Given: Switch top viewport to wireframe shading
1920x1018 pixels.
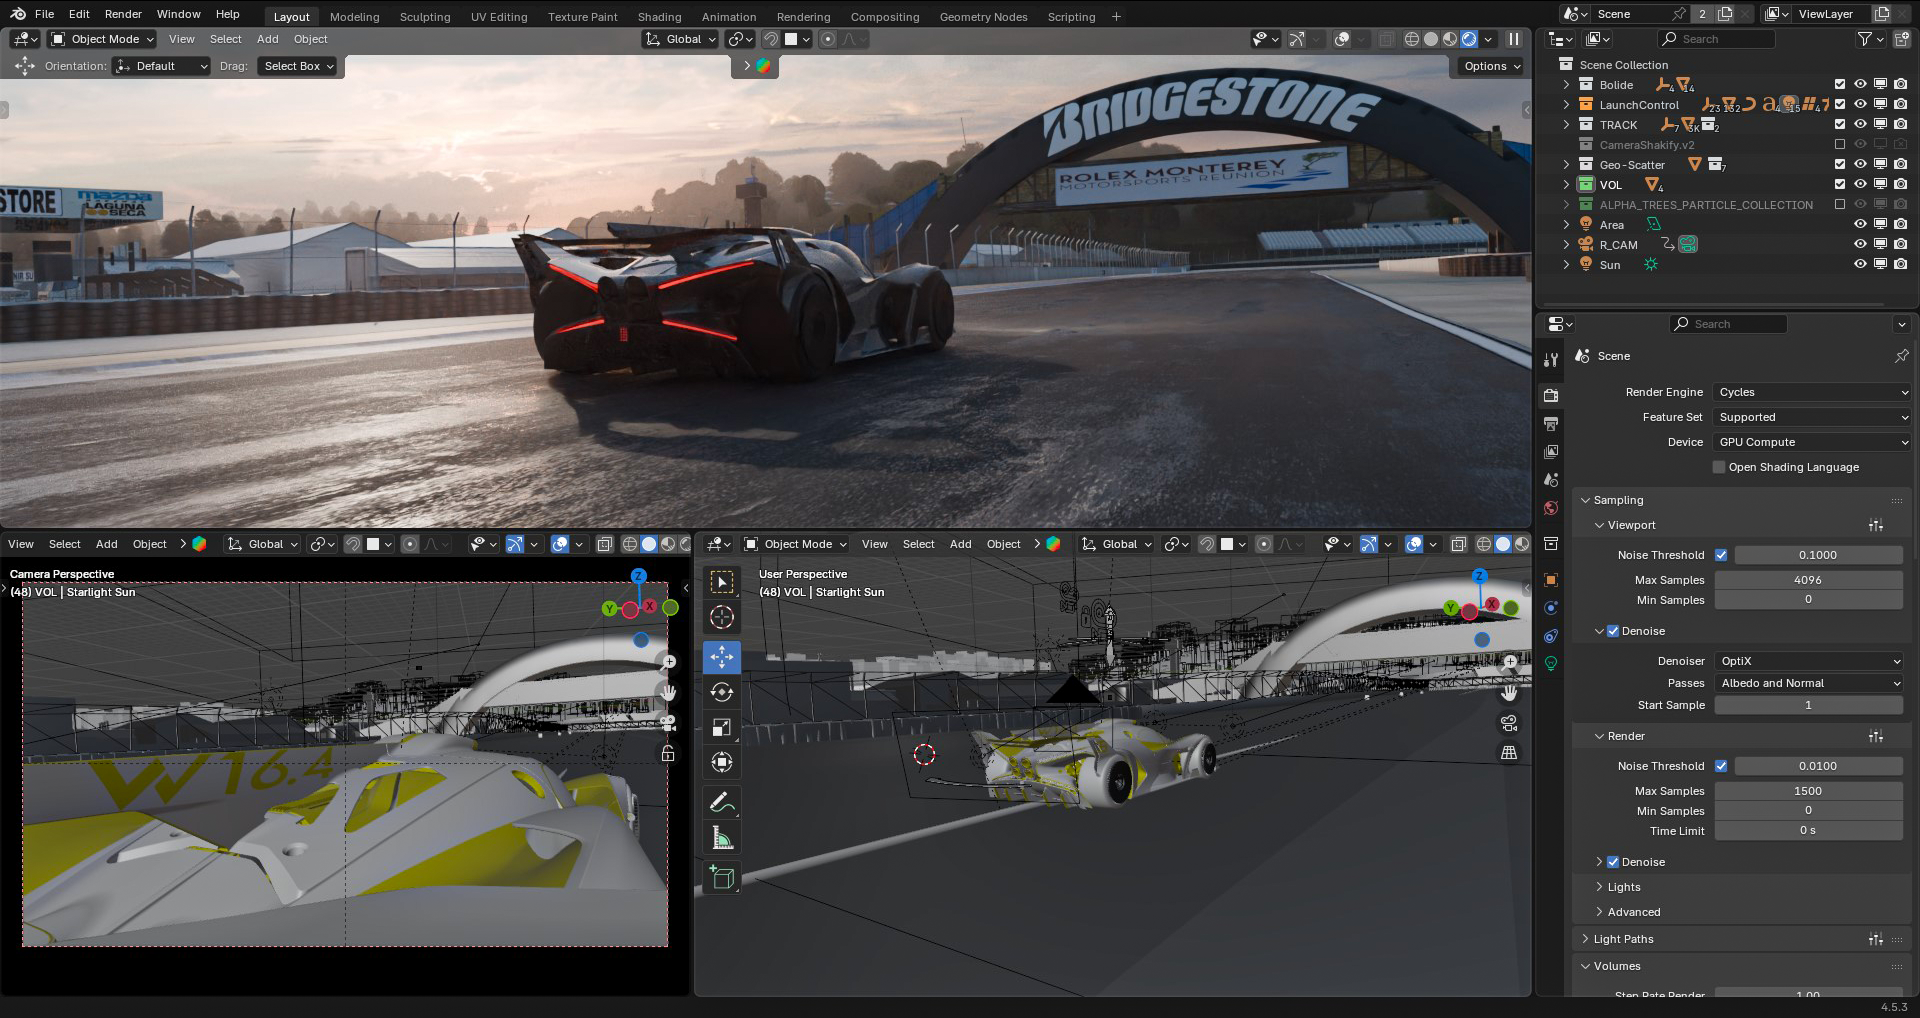Looking at the screenshot, I should tap(1412, 39).
